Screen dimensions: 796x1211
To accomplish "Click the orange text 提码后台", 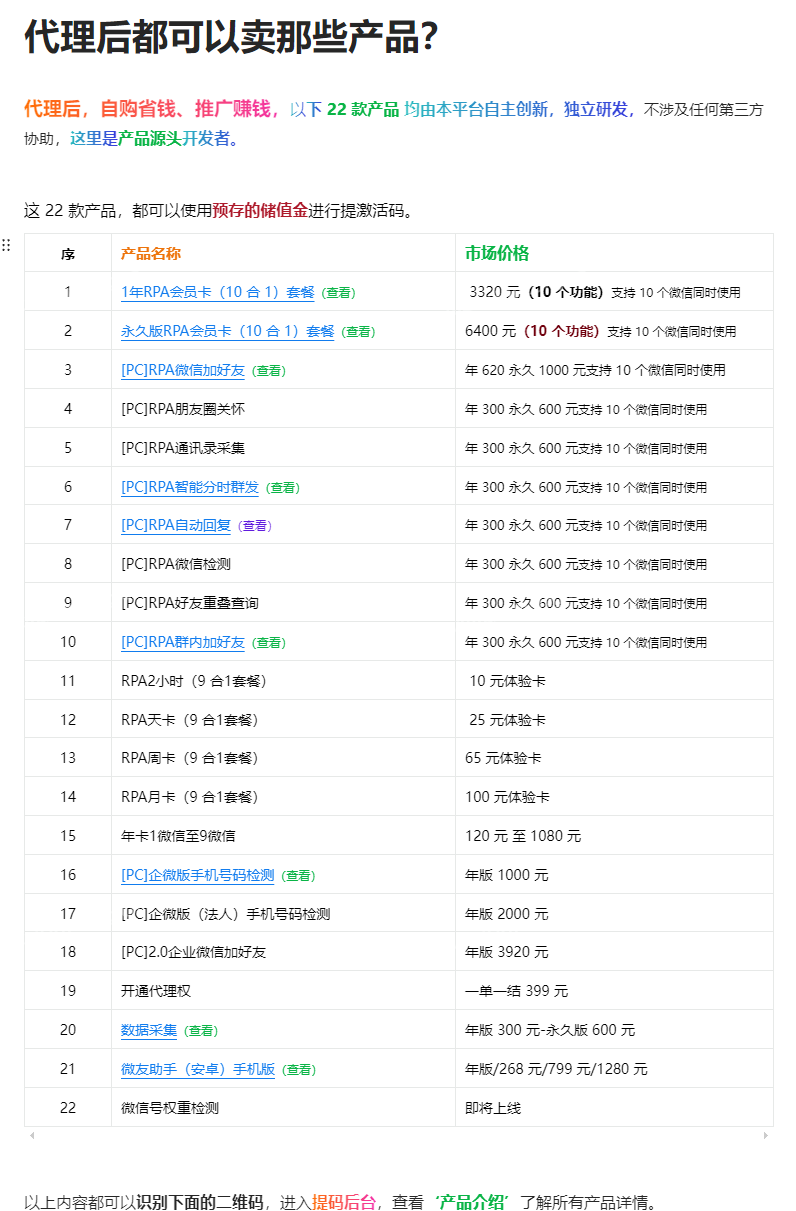I will 344,1202.
